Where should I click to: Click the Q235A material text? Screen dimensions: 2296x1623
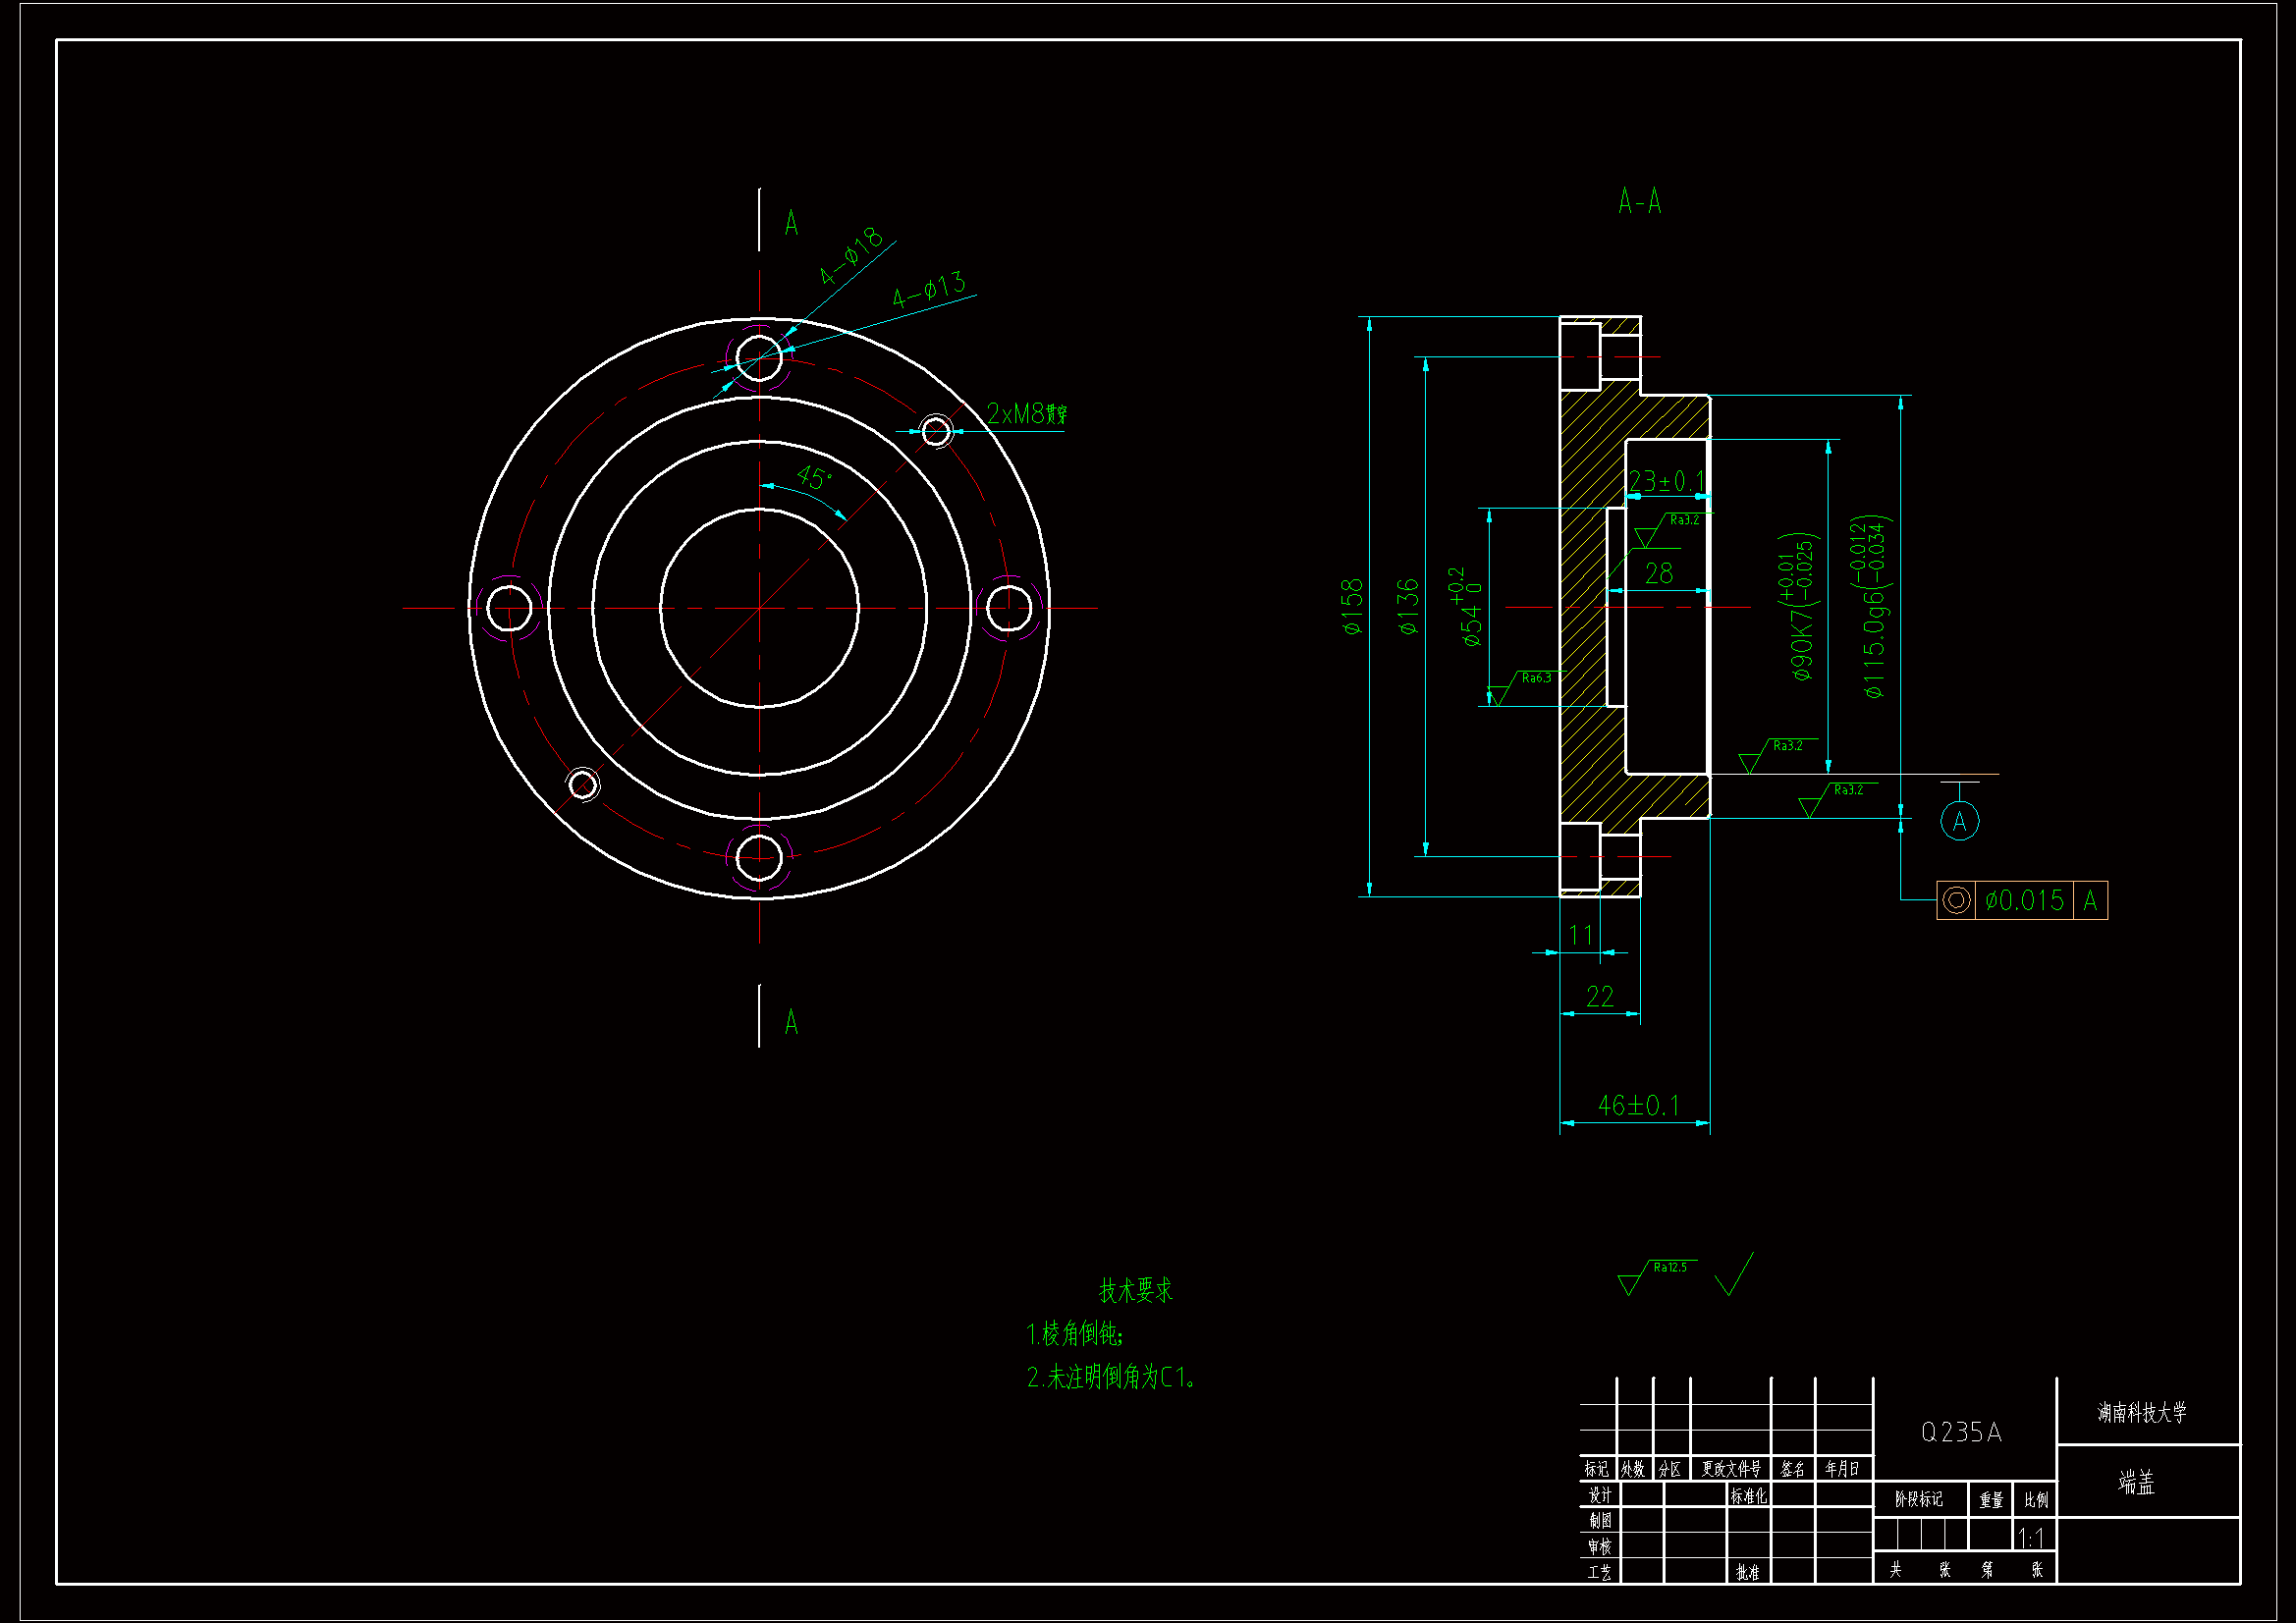pos(1961,1432)
